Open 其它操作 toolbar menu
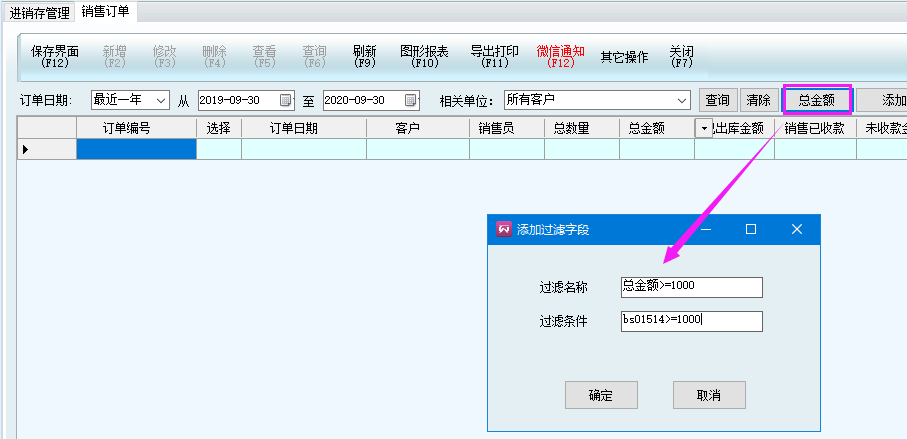Screen dimensions: 907x439 (624, 57)
